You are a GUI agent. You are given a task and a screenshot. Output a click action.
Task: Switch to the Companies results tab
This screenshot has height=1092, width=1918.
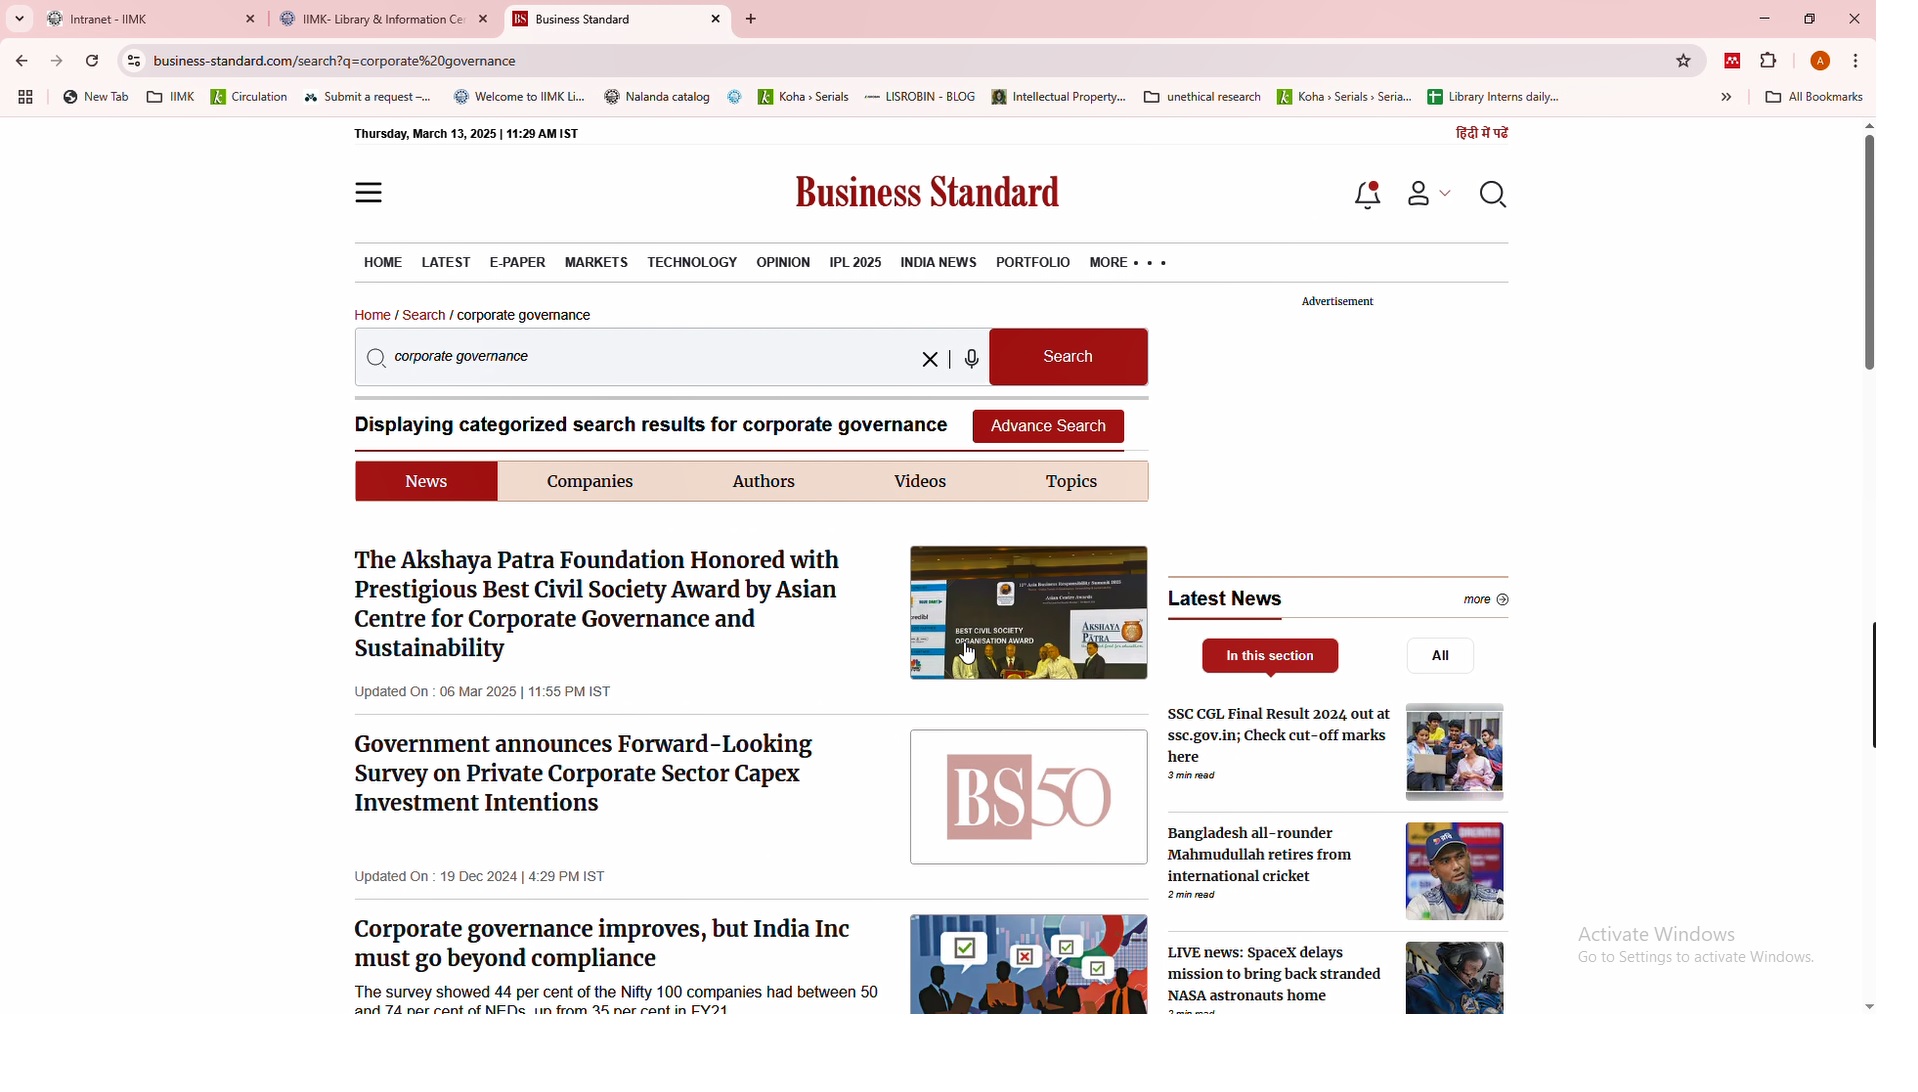click(590, 482)
